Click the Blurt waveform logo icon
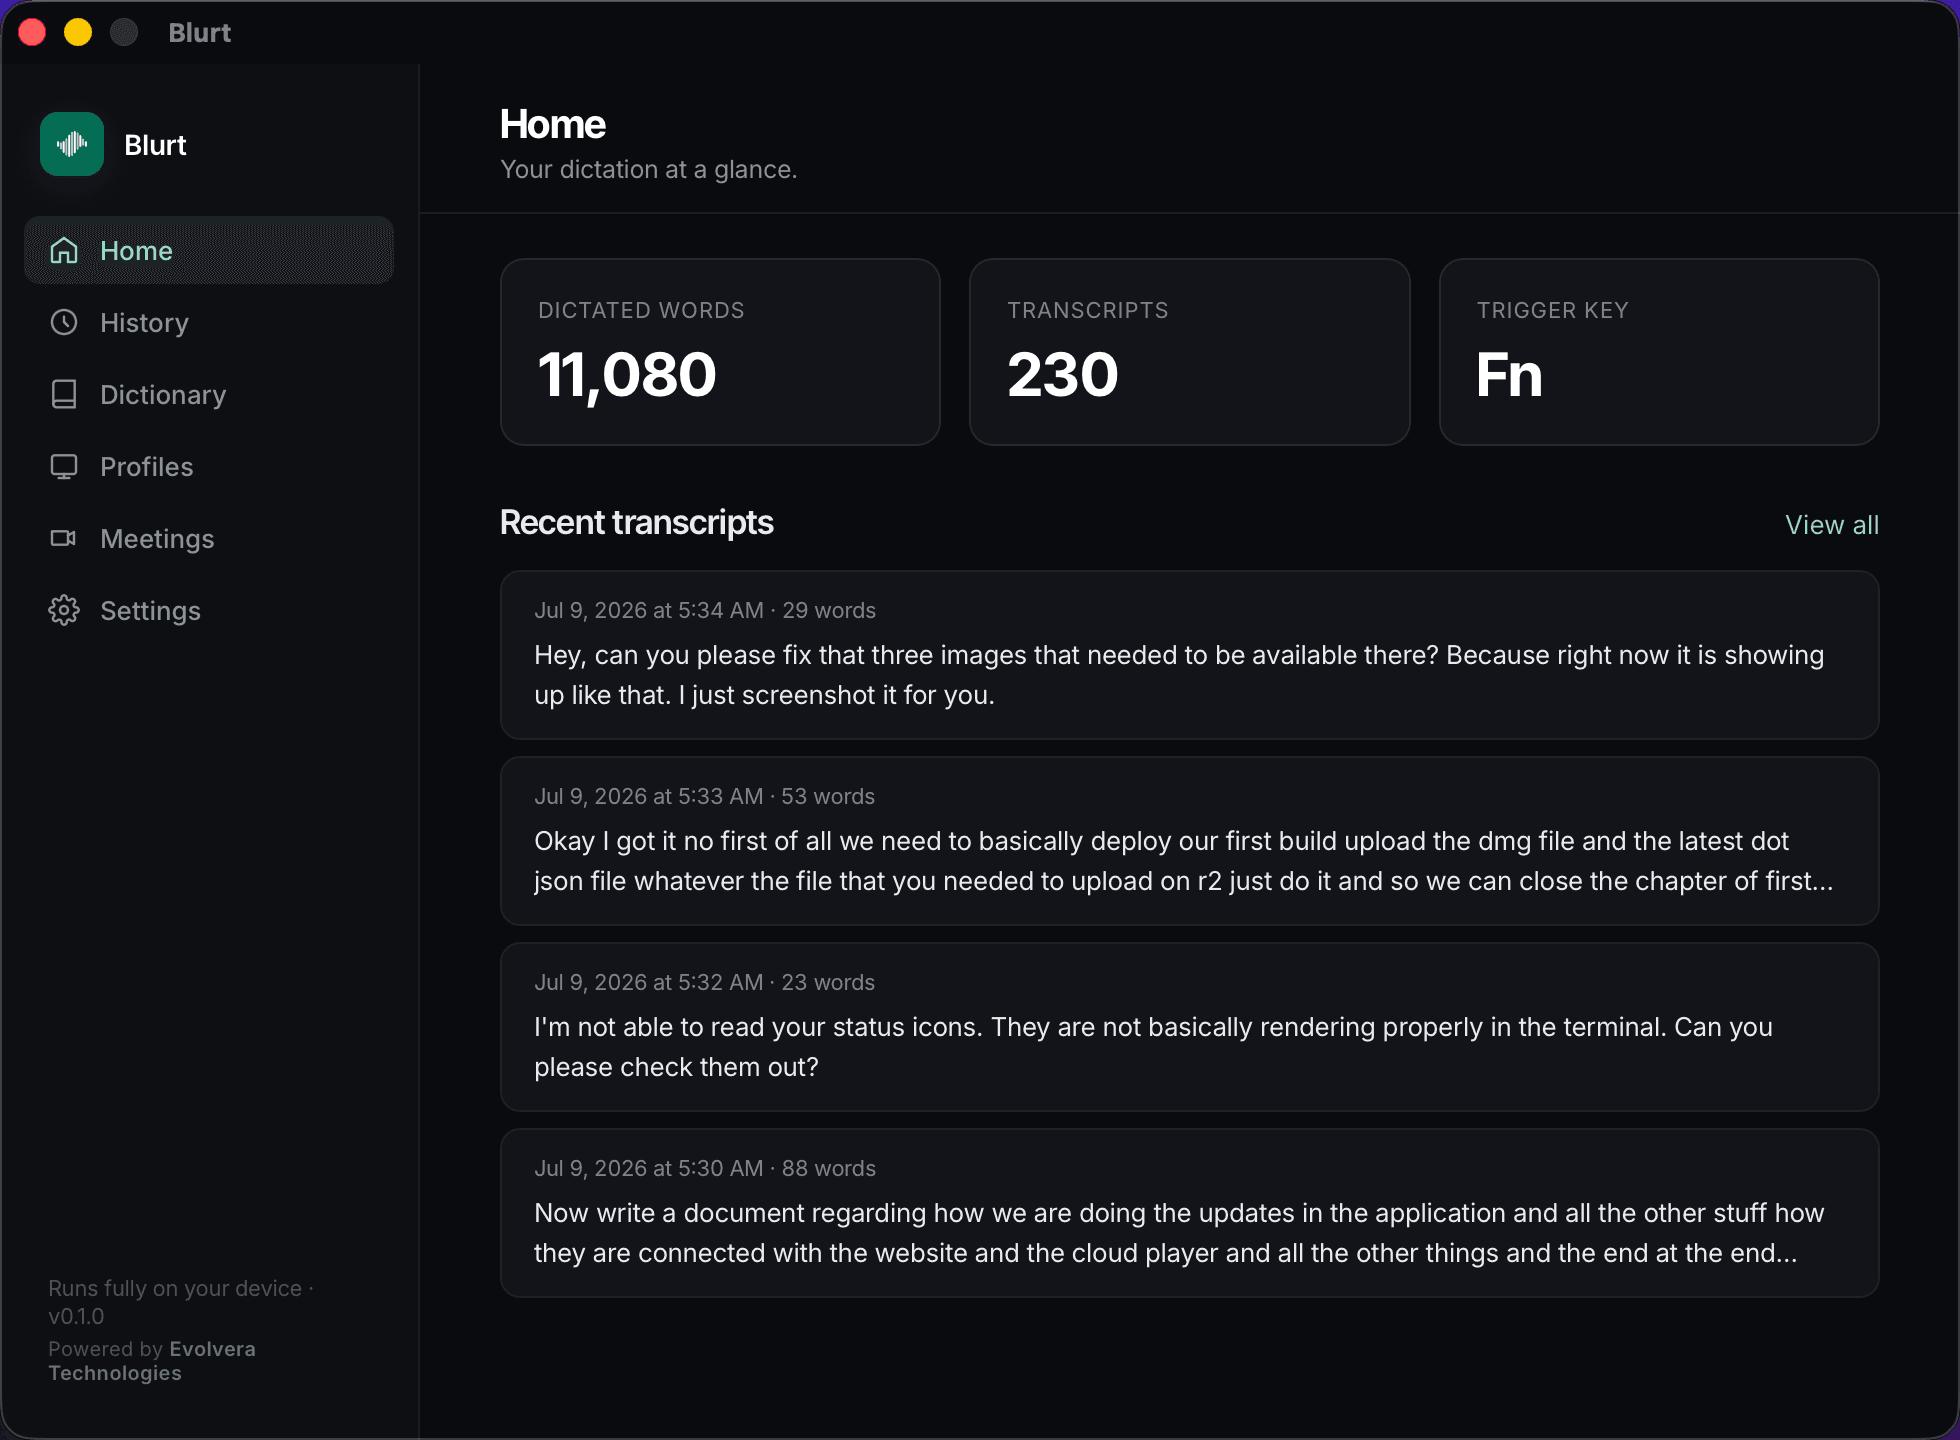The height and width of the screenshot is (1440, 1960). click(x=72, y=144)
